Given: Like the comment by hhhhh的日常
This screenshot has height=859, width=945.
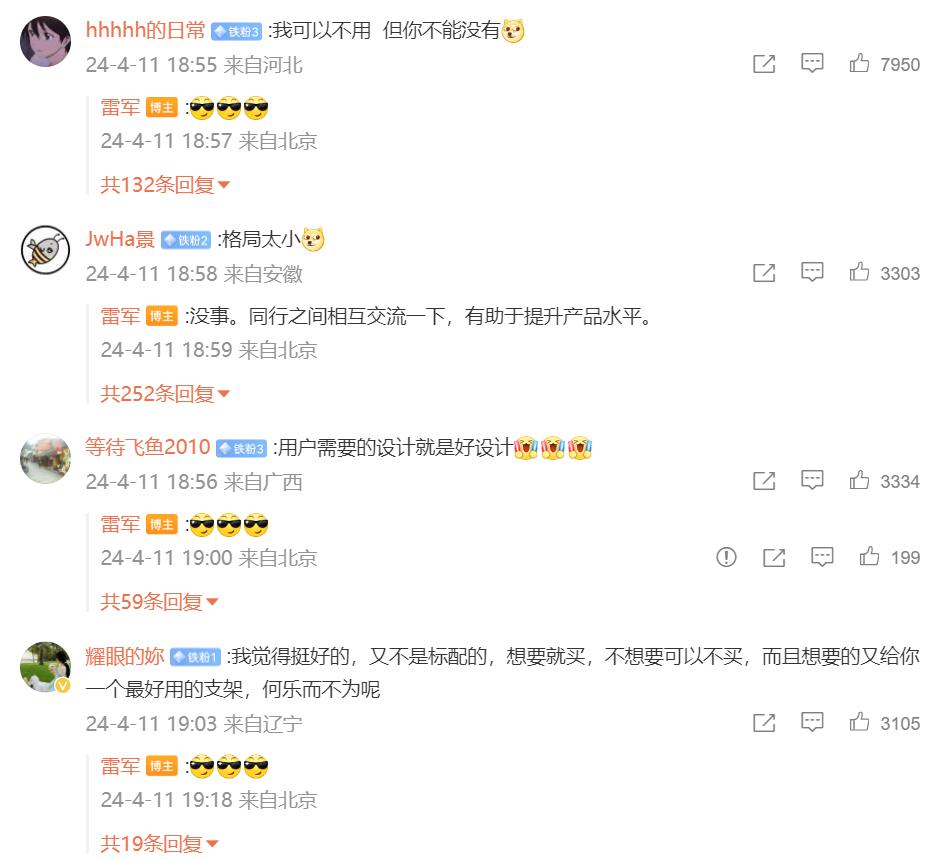Looking at the screenshot, I should (x=859, y=63).
